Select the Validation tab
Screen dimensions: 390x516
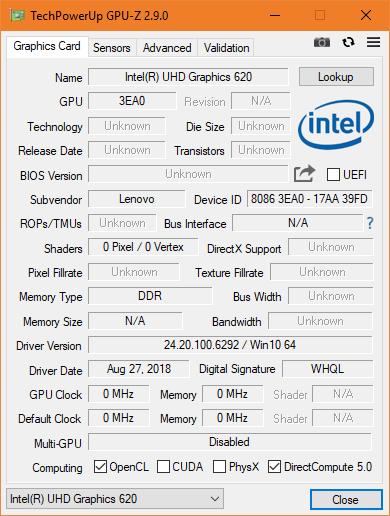point(226,48)
